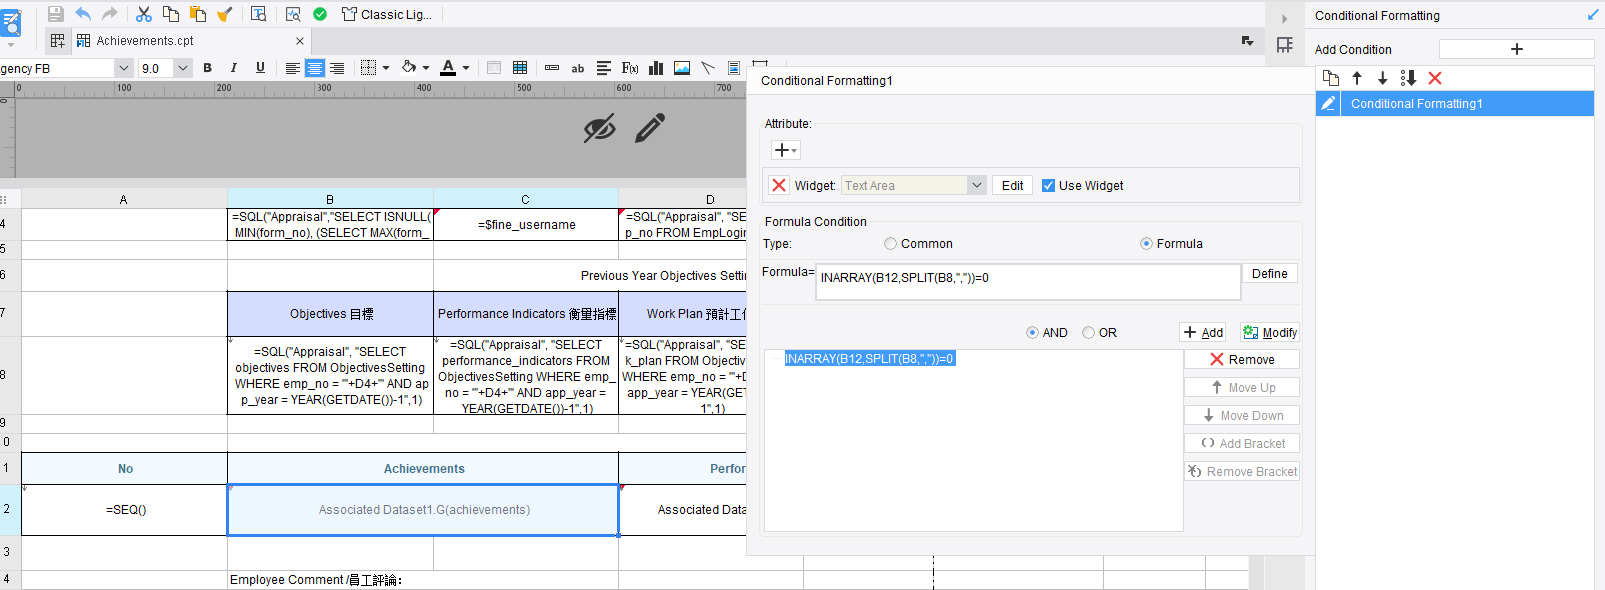The width and height of the screenshot is (1605, 590).
Task: Select the OR radio button
Action: tap(1088, 333)
